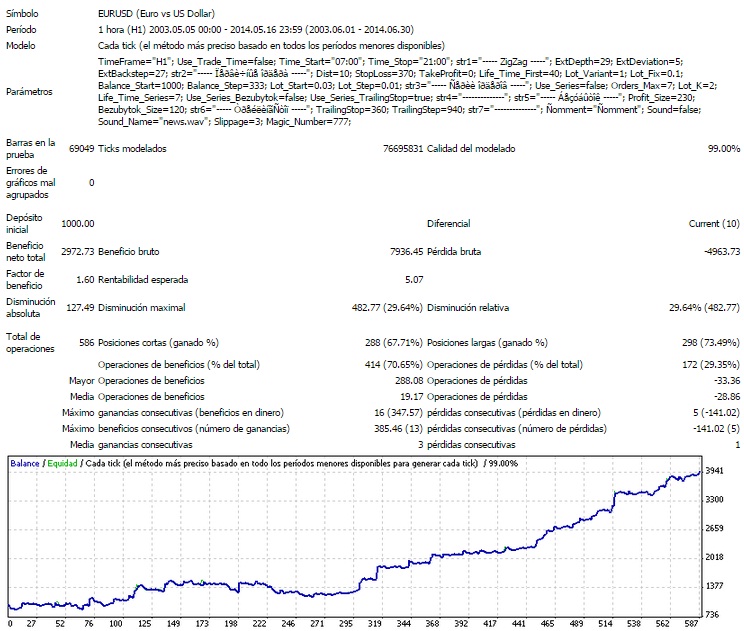Viewport: 744px width, 631px height.
Task: Select the 'Factor de beneficio' value 1.60
Action: (85, 279)
